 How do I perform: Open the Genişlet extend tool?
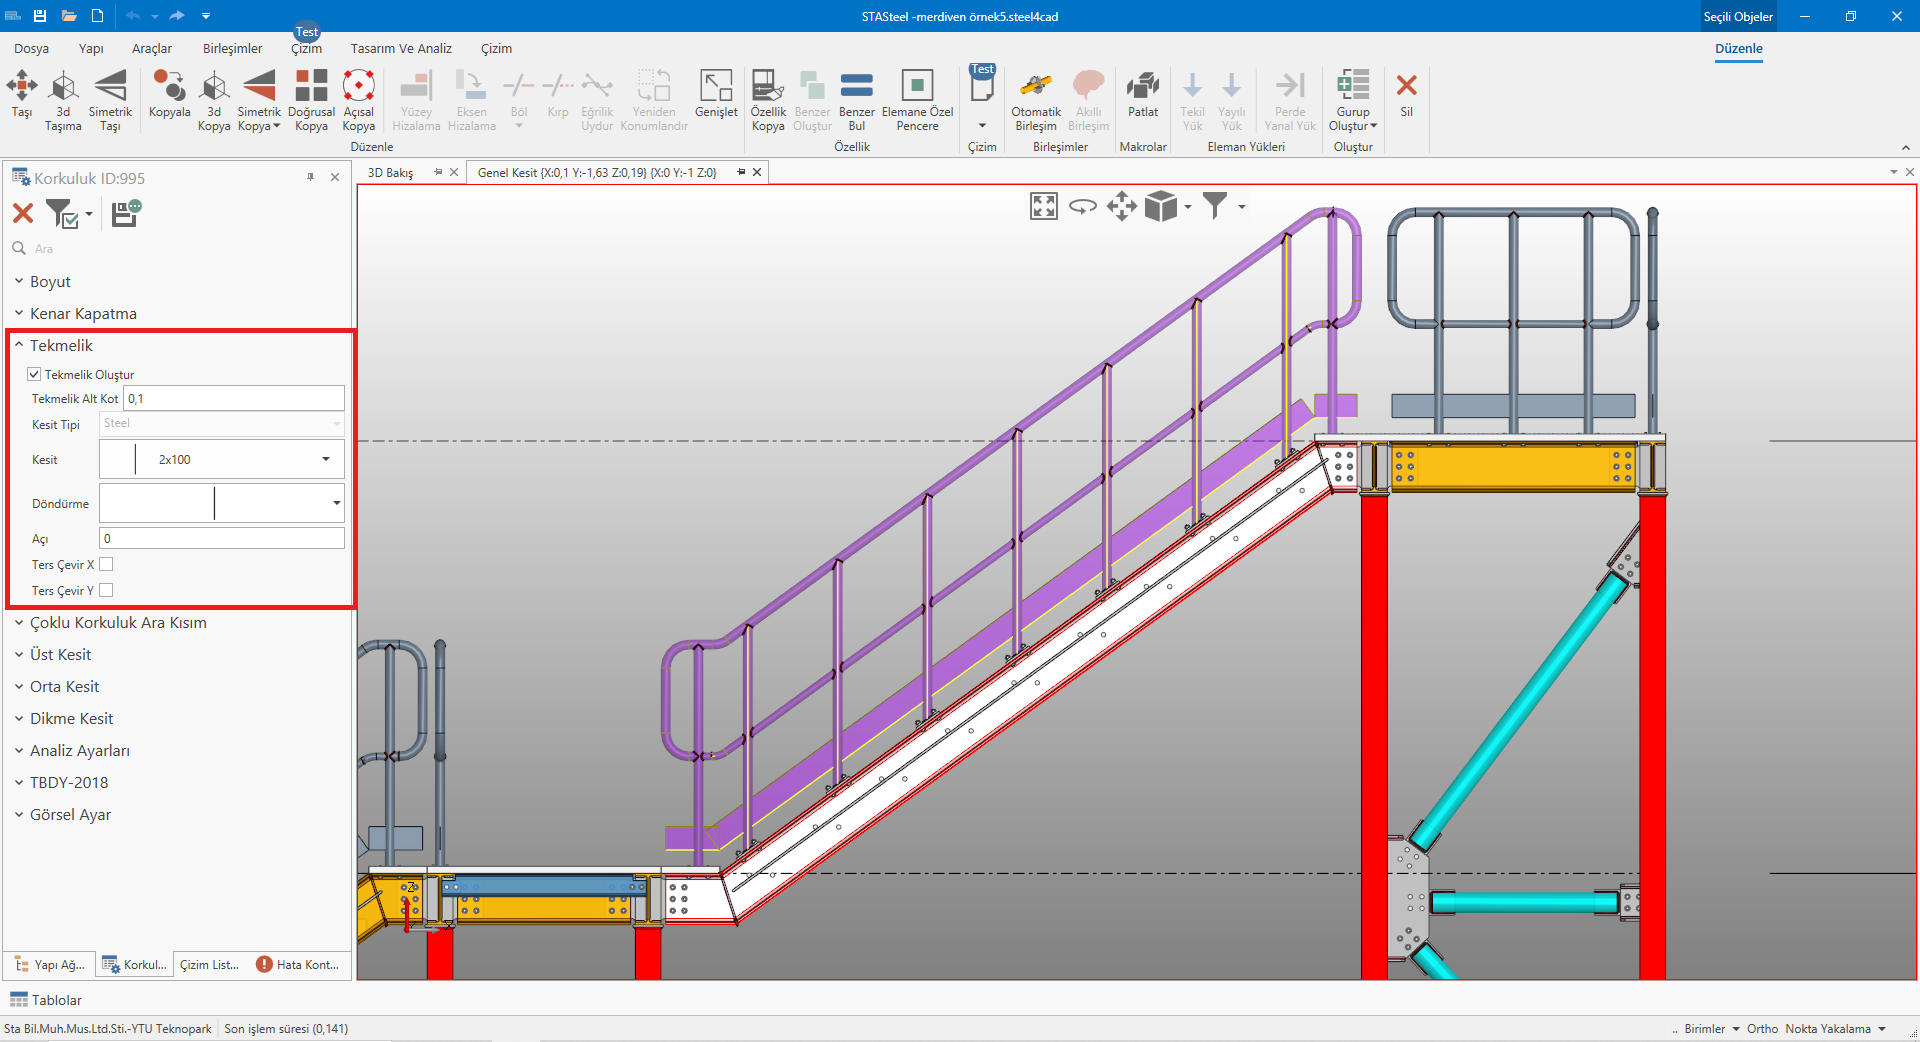tap(716, 87)
